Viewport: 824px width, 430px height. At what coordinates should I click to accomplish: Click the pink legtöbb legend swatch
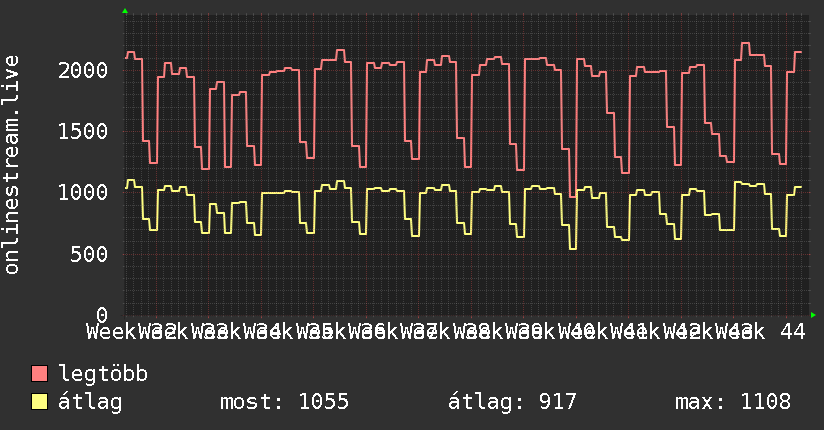pos(39,374)
